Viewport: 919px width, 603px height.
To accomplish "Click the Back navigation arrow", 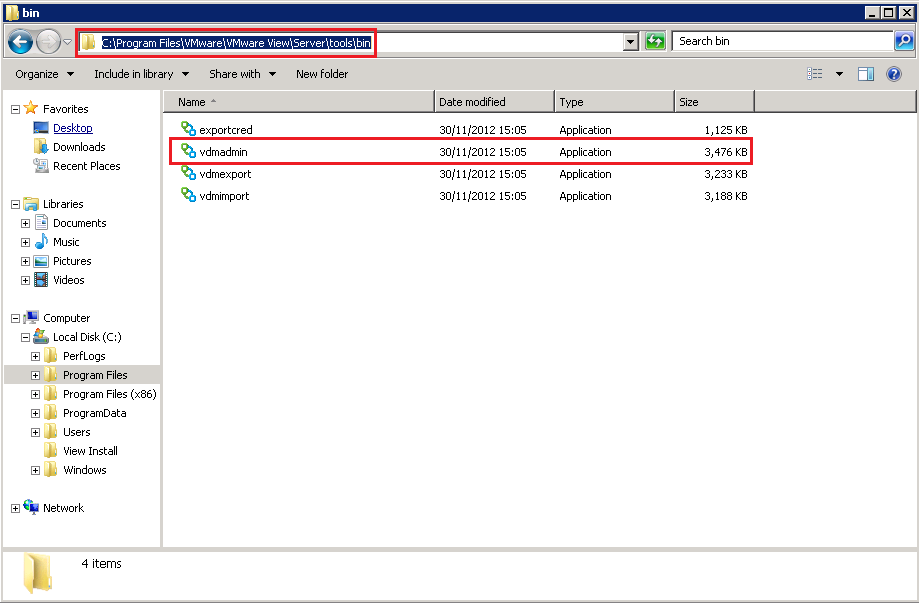I will [21, 42].
